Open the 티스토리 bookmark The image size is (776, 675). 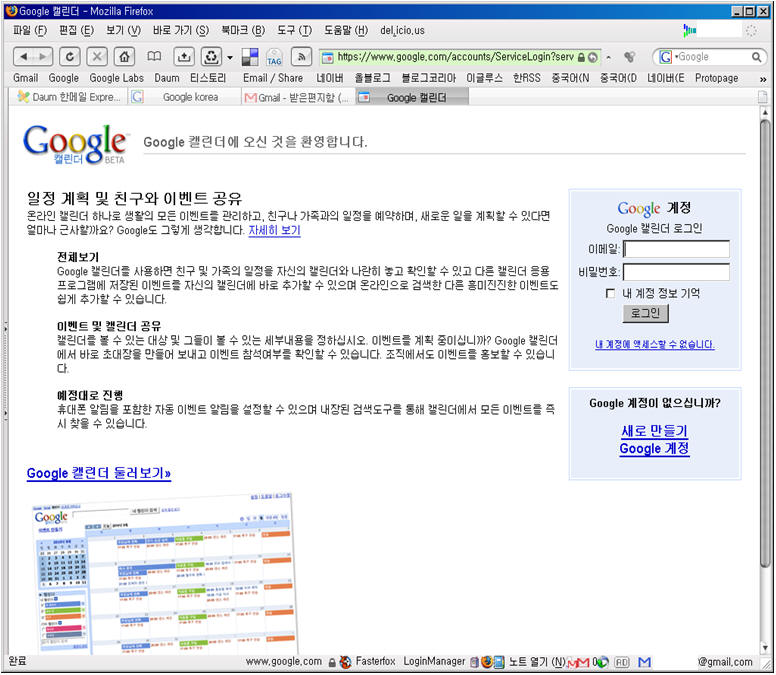[x=208, y=78]
